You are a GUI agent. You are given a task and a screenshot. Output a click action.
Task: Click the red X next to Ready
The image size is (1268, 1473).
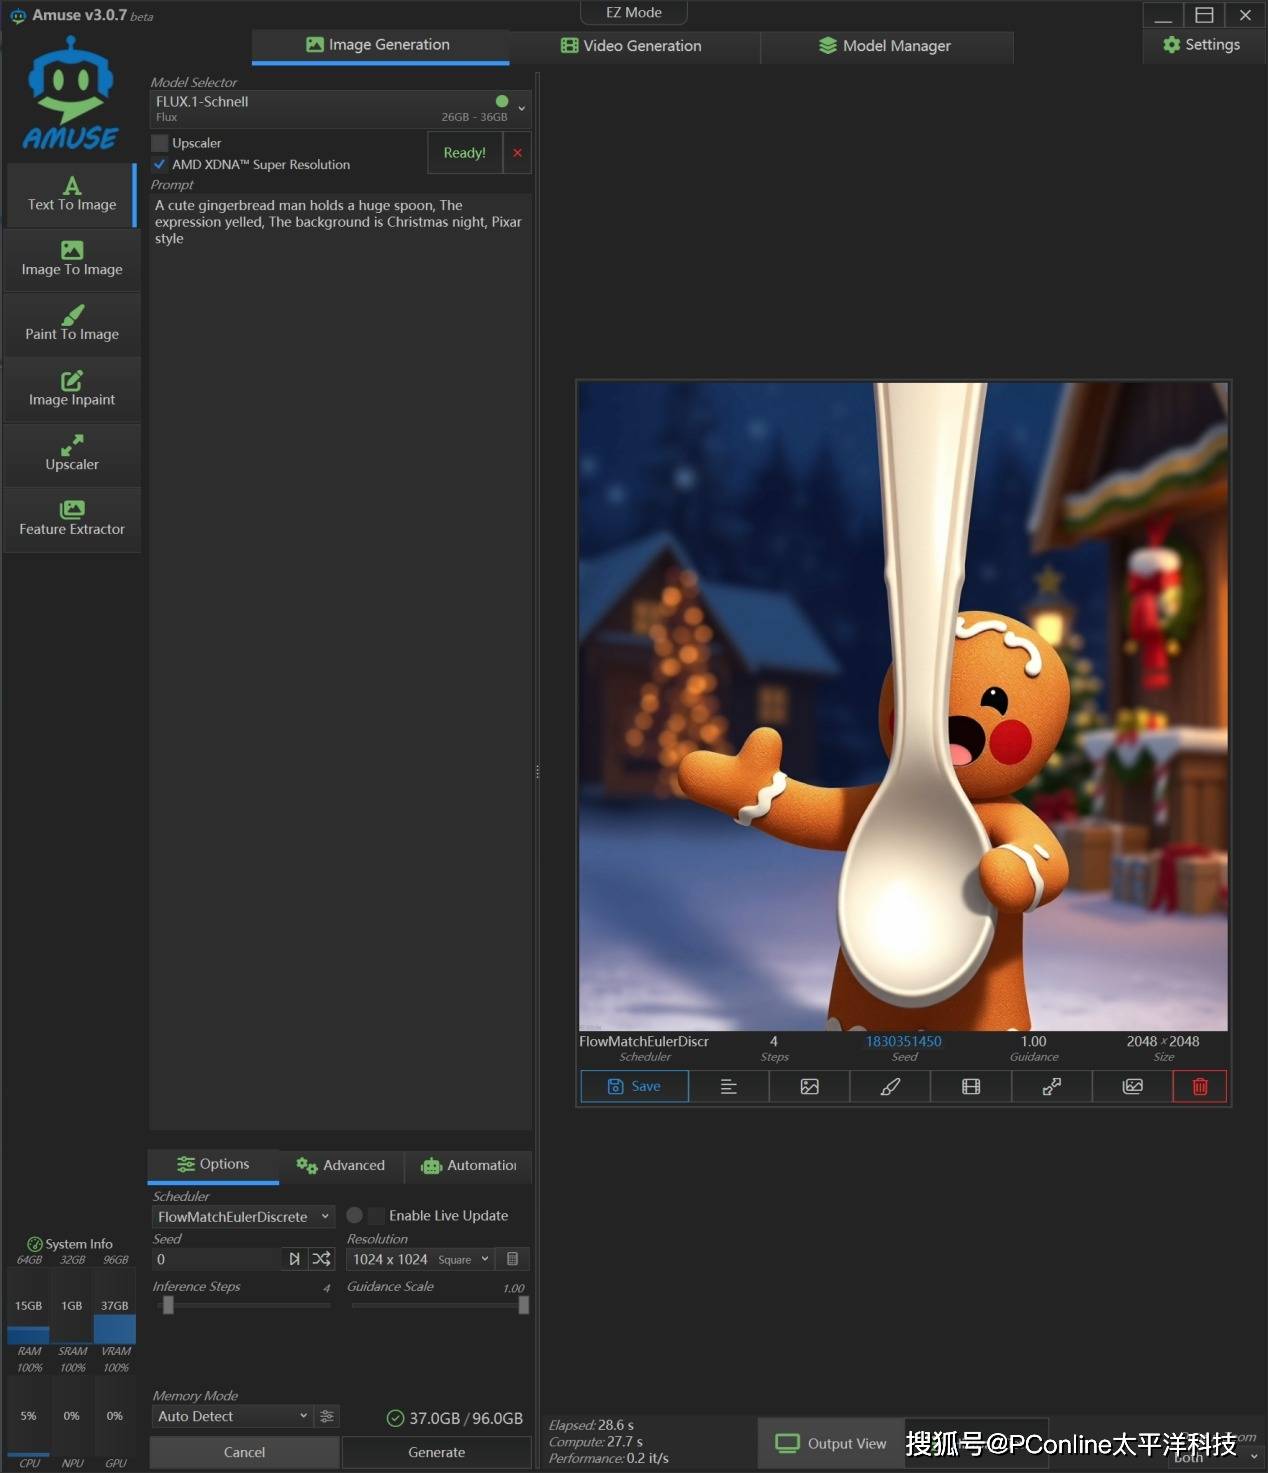(x=517, y=153)
